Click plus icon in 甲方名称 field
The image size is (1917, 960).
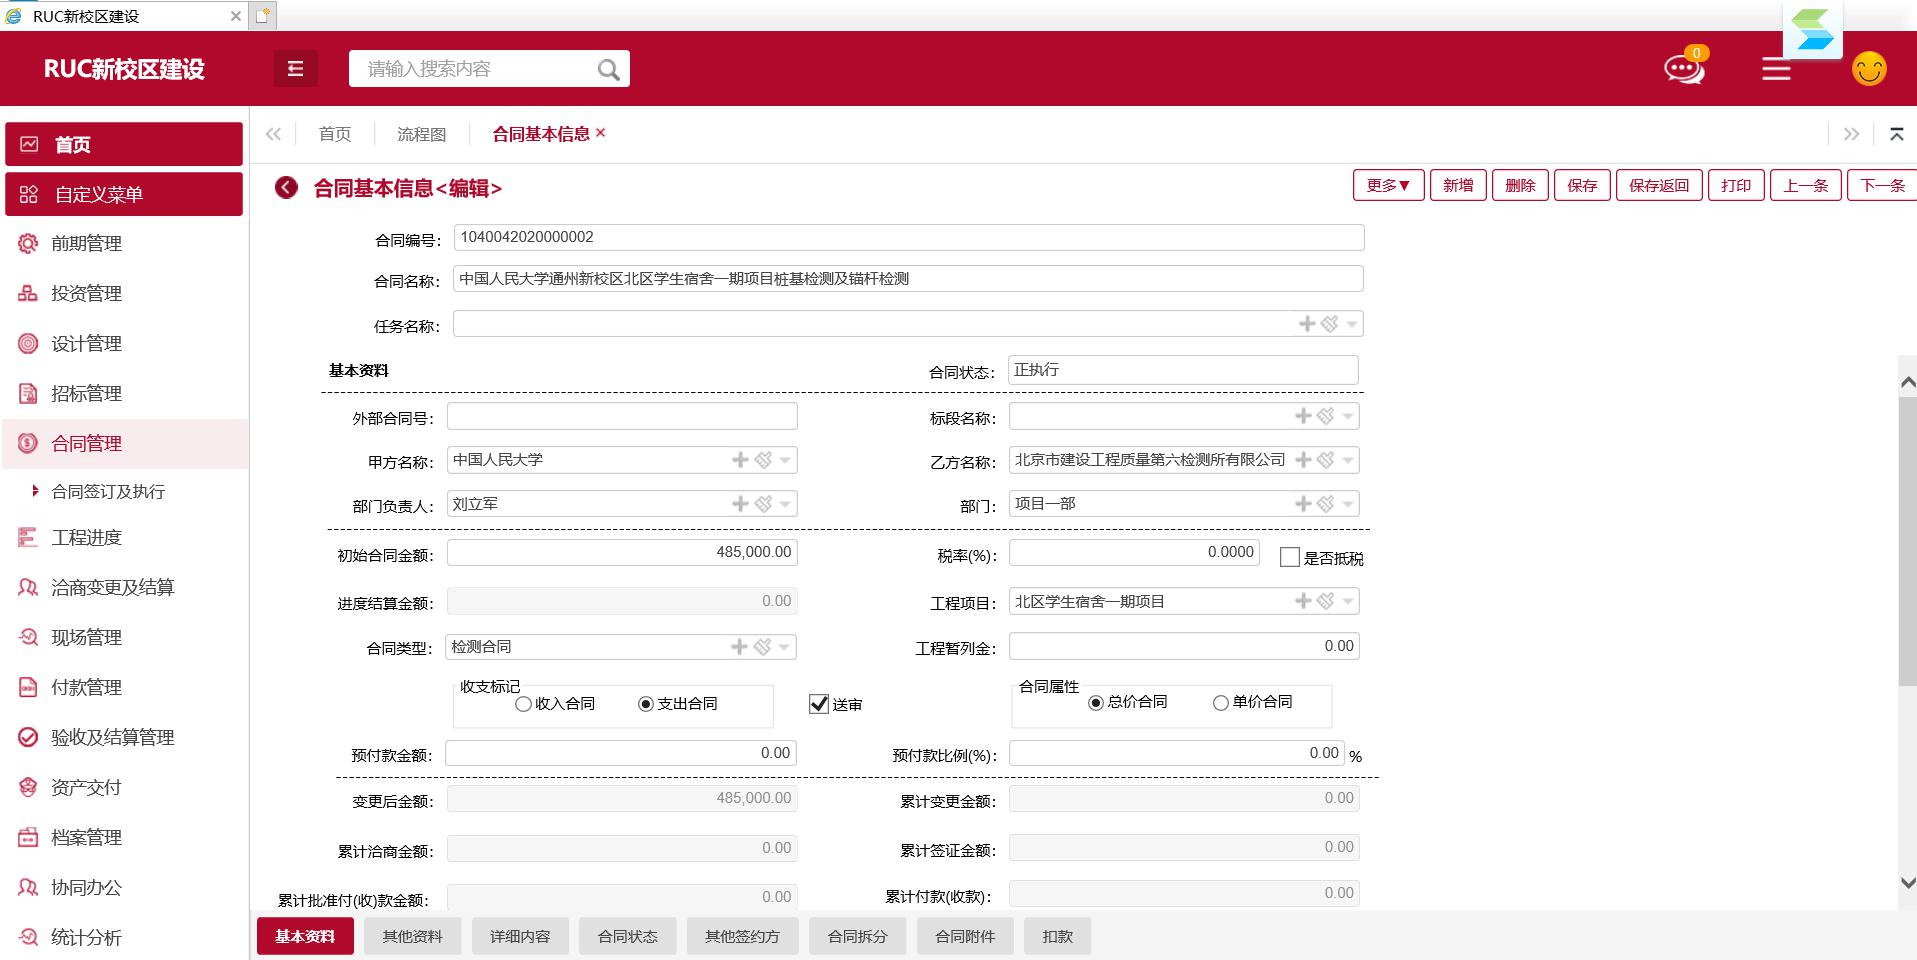point(740,460)
